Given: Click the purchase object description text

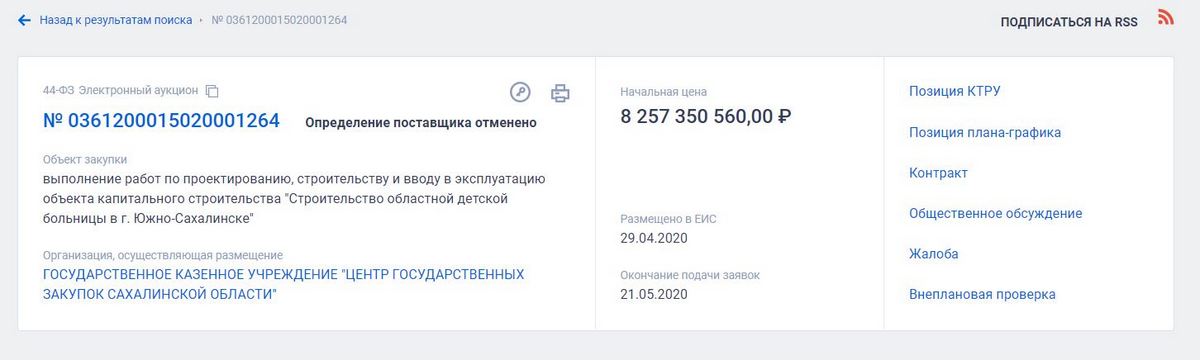Looking at the screenshot, I should (294, 198).
